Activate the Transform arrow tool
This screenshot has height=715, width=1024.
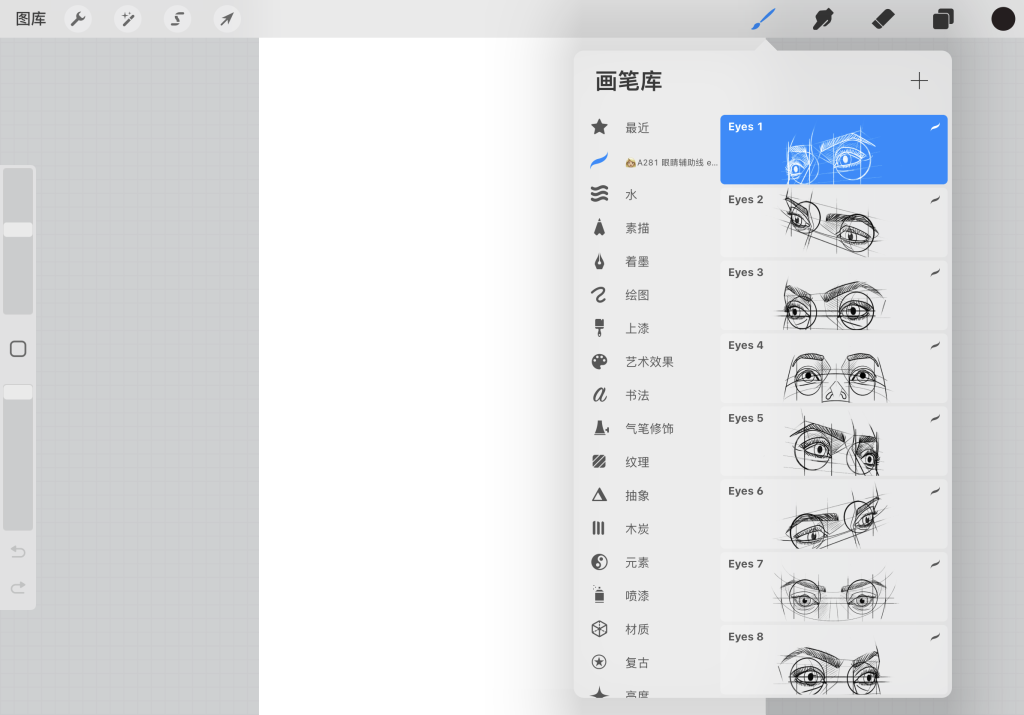(227, 19)
